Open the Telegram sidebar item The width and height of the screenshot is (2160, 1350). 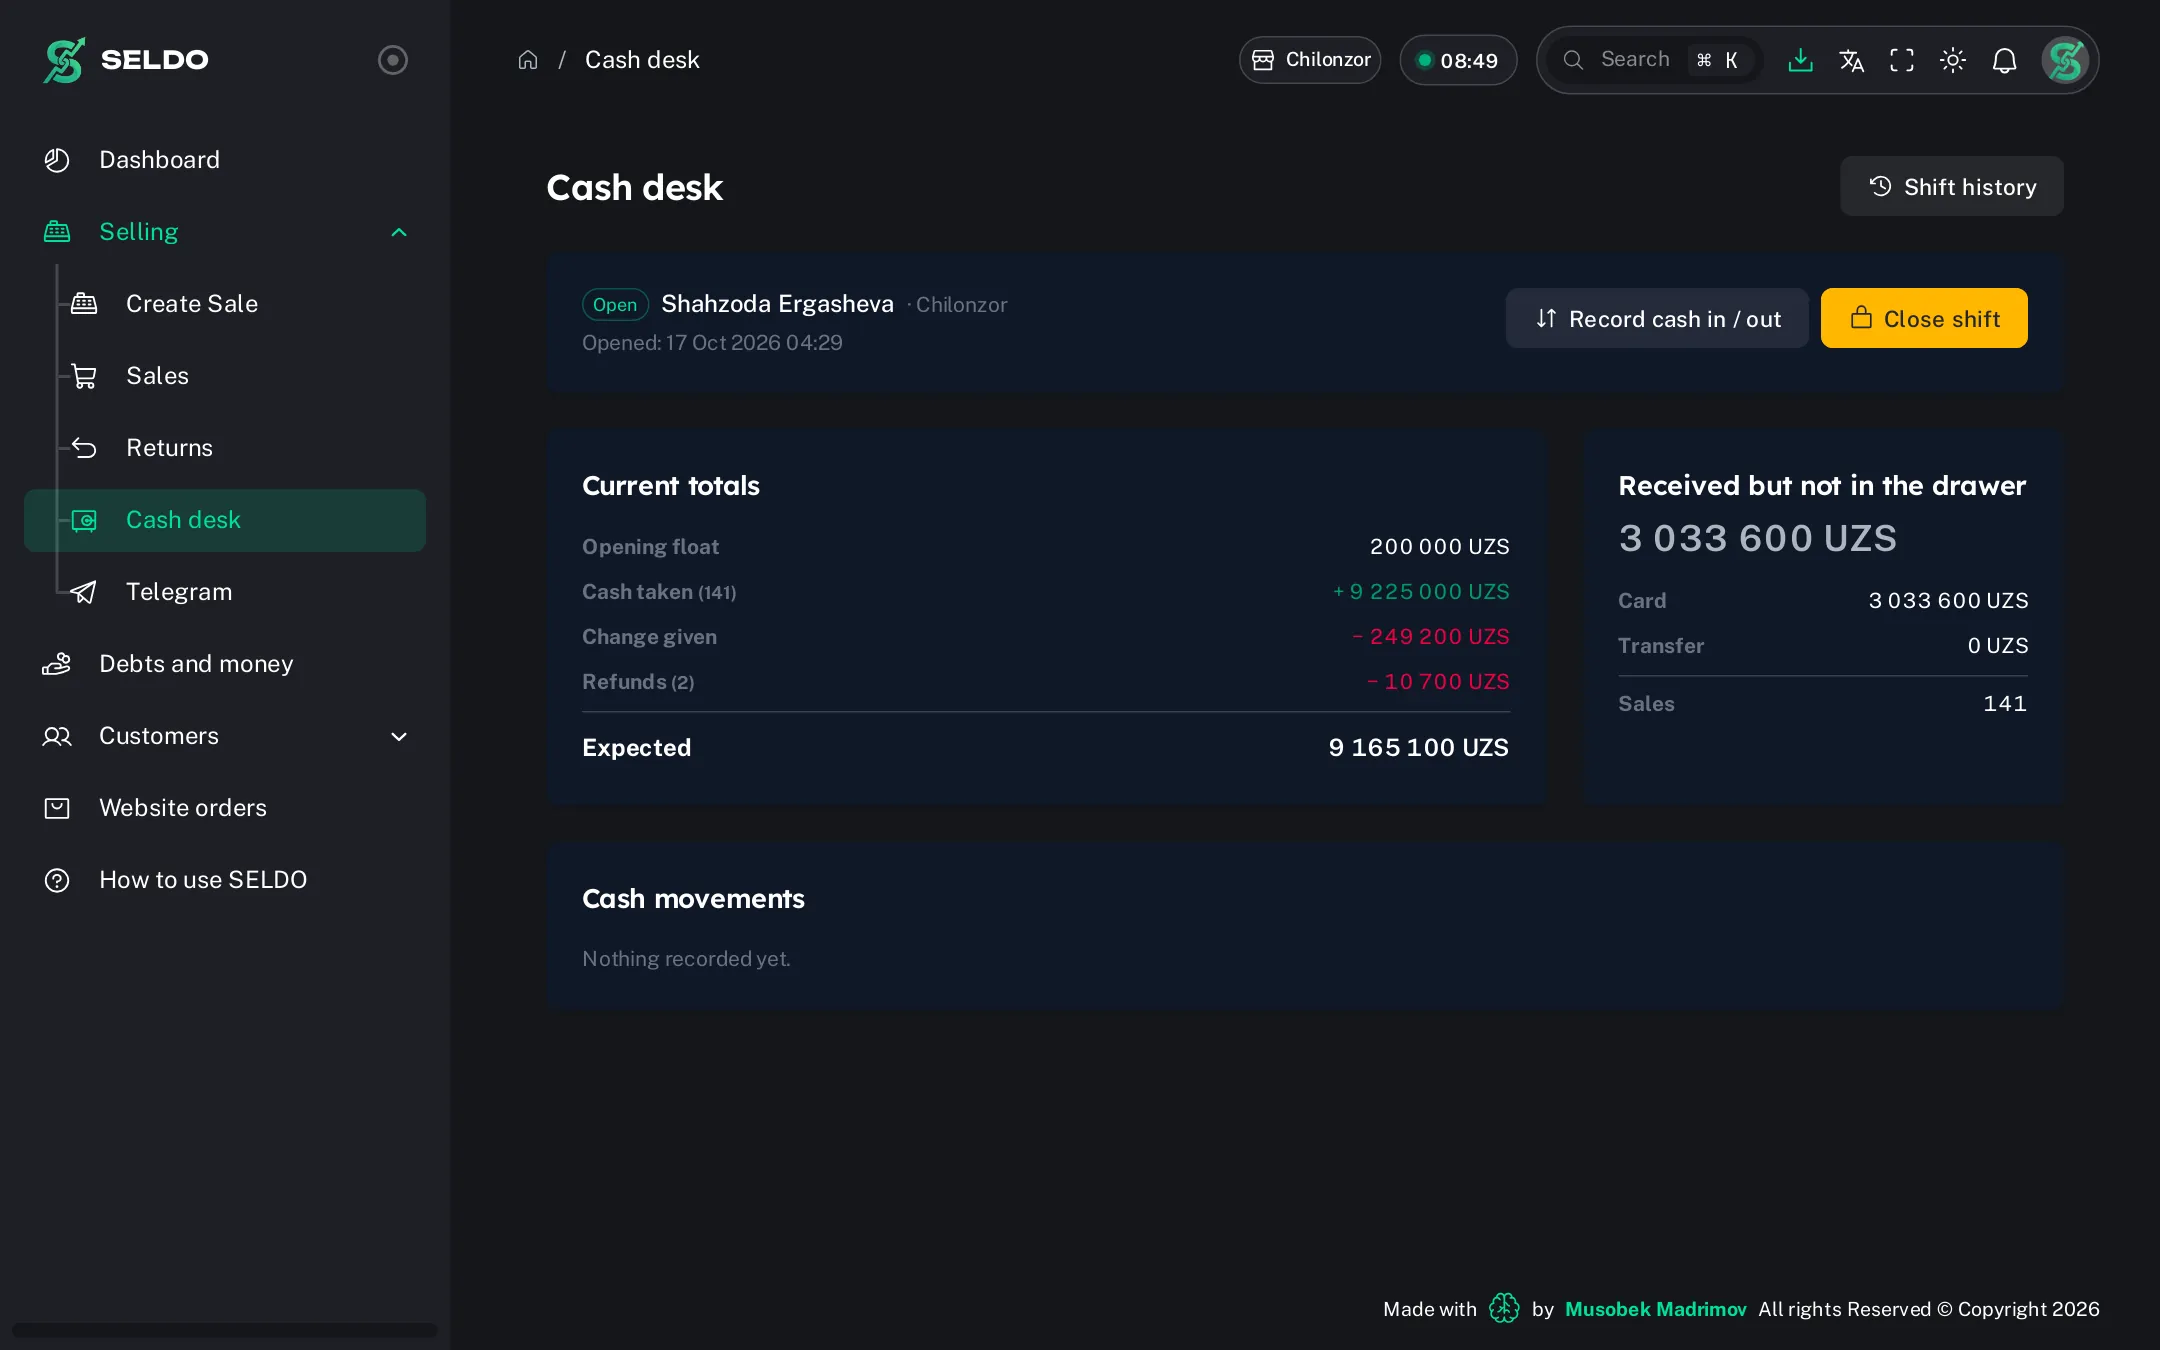(x=225, y=592)
